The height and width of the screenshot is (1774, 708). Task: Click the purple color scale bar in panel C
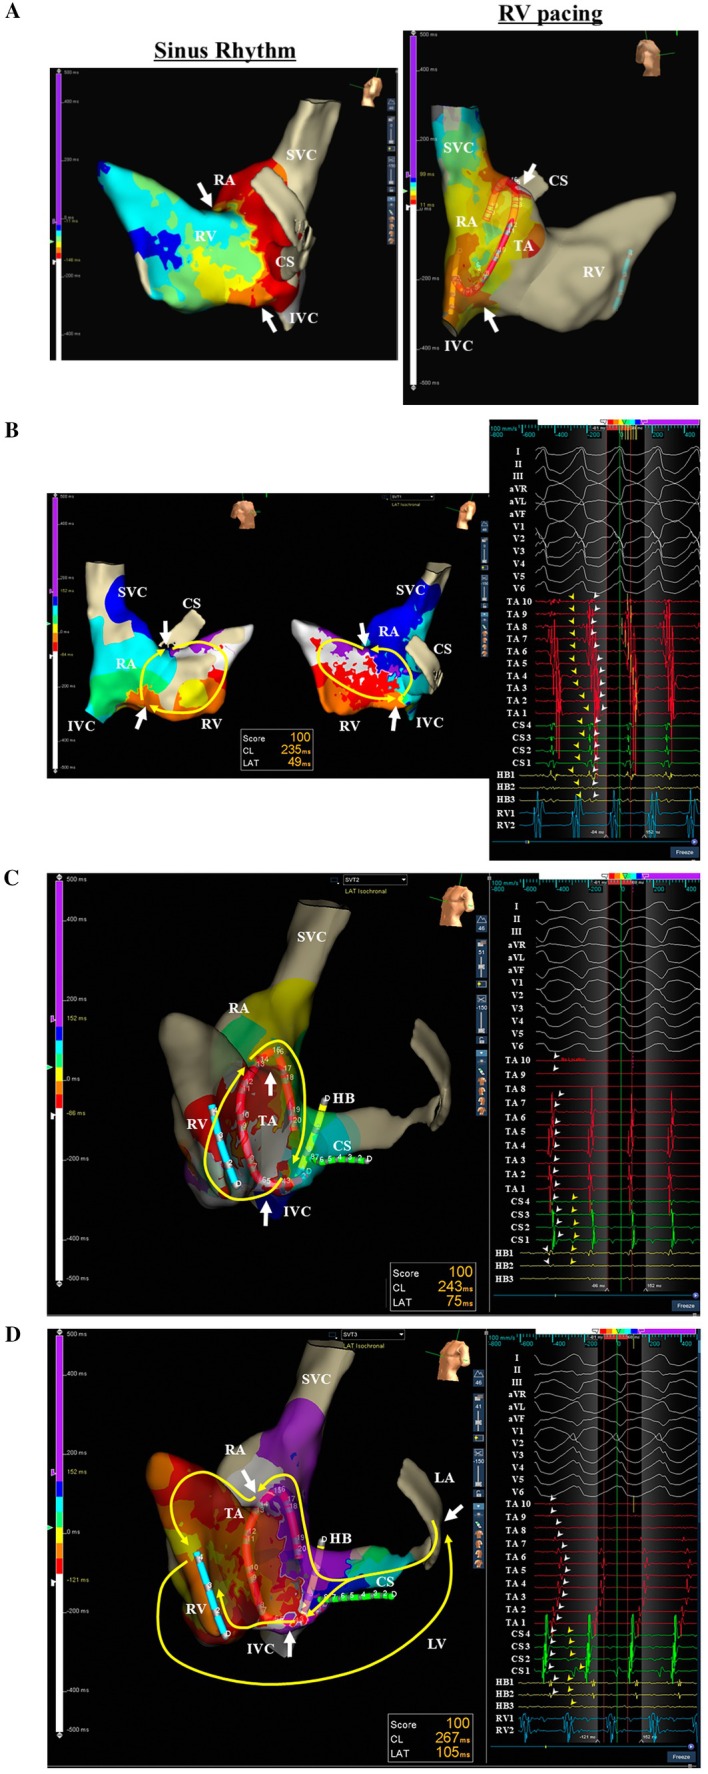coord(58,951)
